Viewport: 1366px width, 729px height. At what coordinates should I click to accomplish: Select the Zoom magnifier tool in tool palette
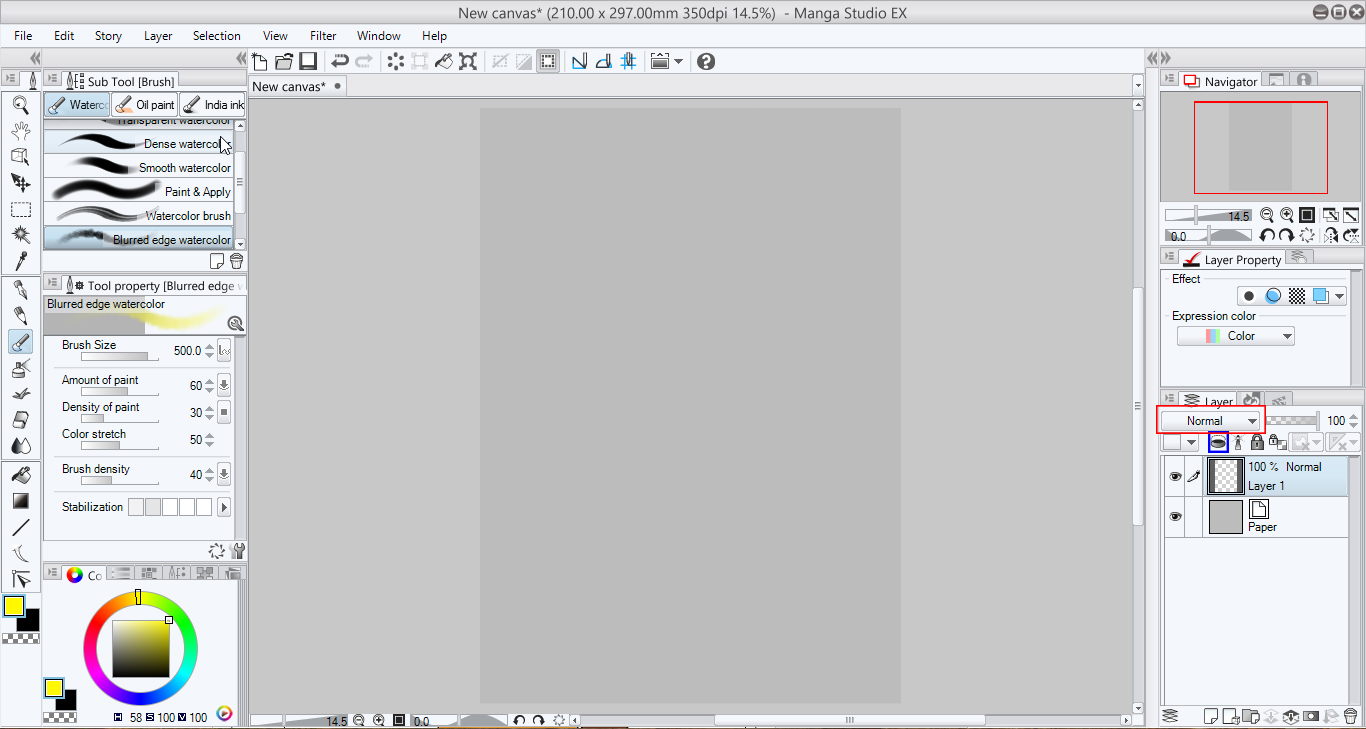coord(20,104)
